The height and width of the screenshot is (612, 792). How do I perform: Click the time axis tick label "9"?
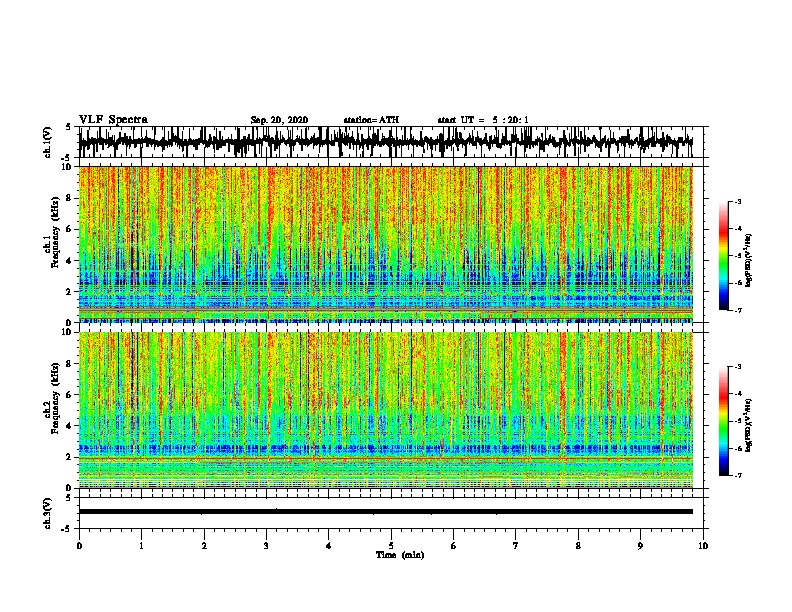click(x=640, y=546)
